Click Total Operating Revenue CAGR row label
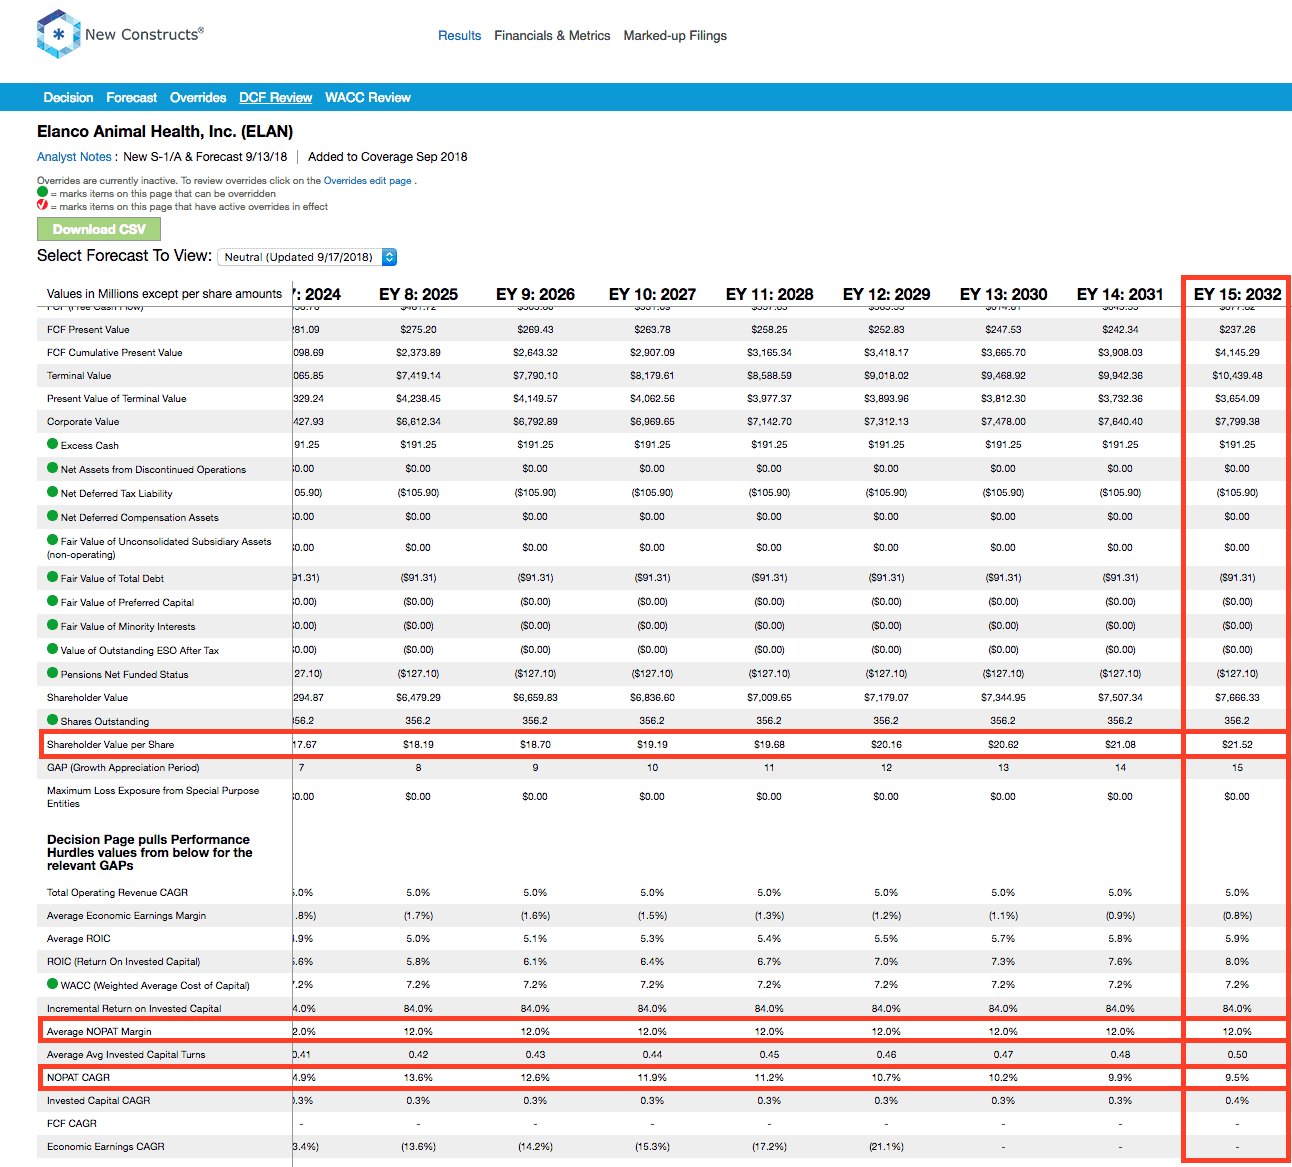The height and width of the screenshot is (1167, 1292). pos(117,892)
